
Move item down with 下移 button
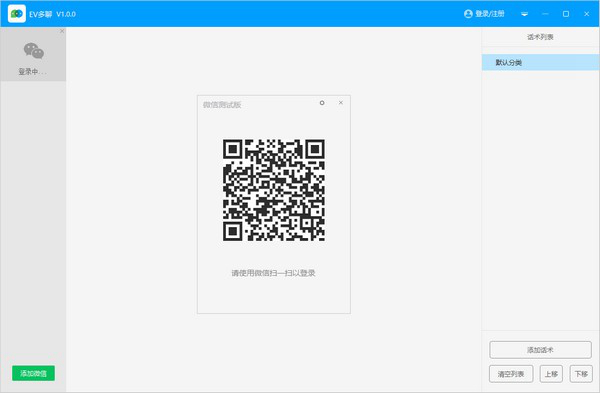(581, 374)
